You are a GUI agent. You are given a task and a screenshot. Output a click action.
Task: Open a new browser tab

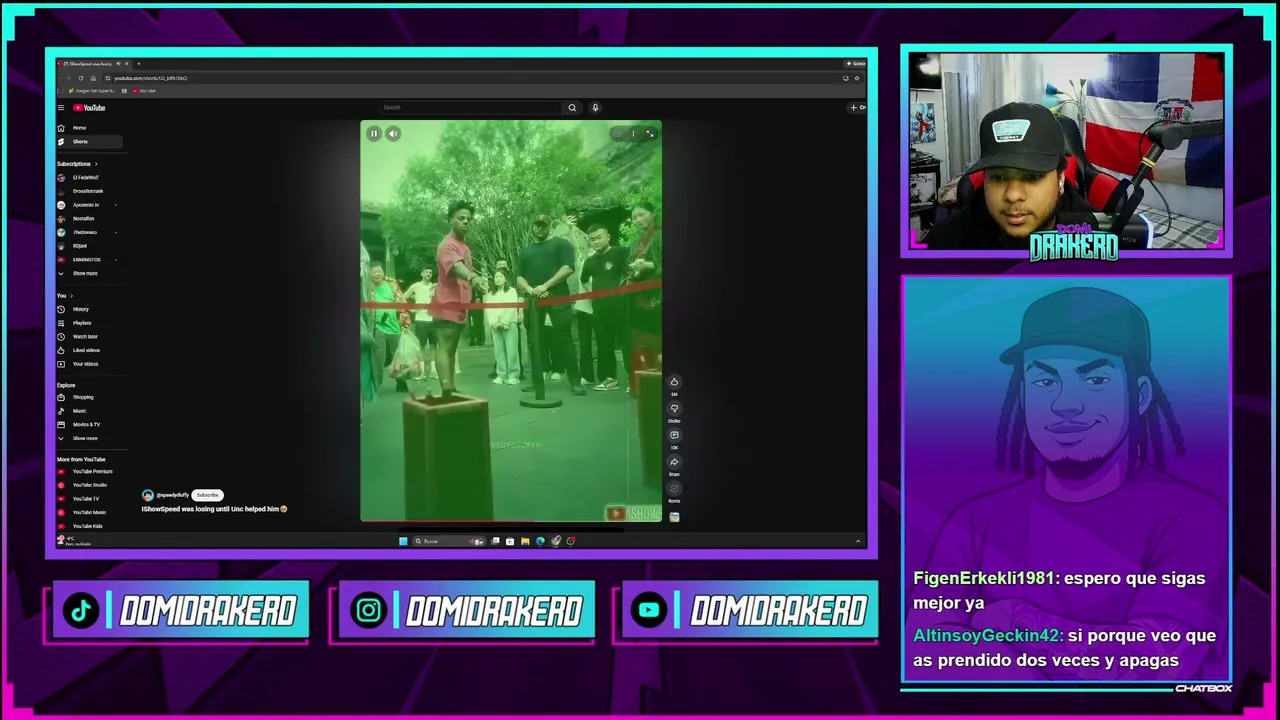point(138,64)
